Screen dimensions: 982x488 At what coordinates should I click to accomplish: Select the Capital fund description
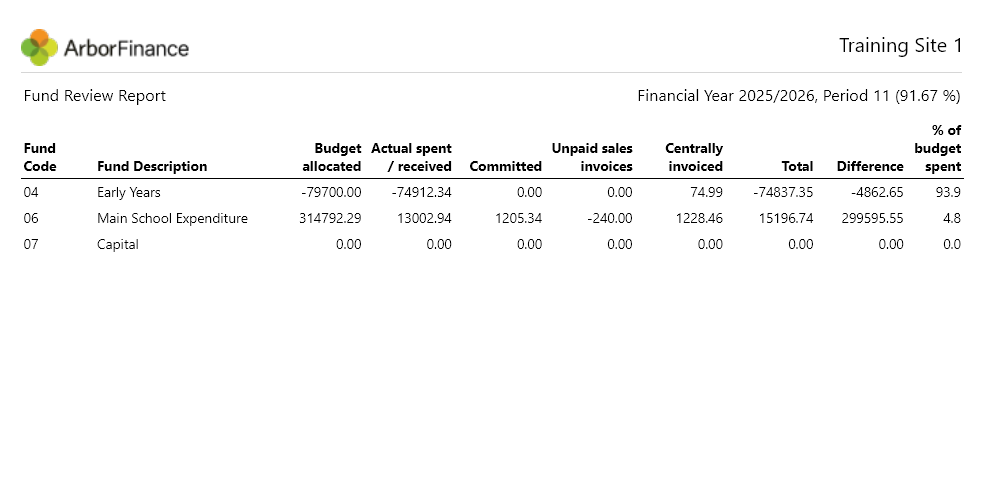pos(118,244)
